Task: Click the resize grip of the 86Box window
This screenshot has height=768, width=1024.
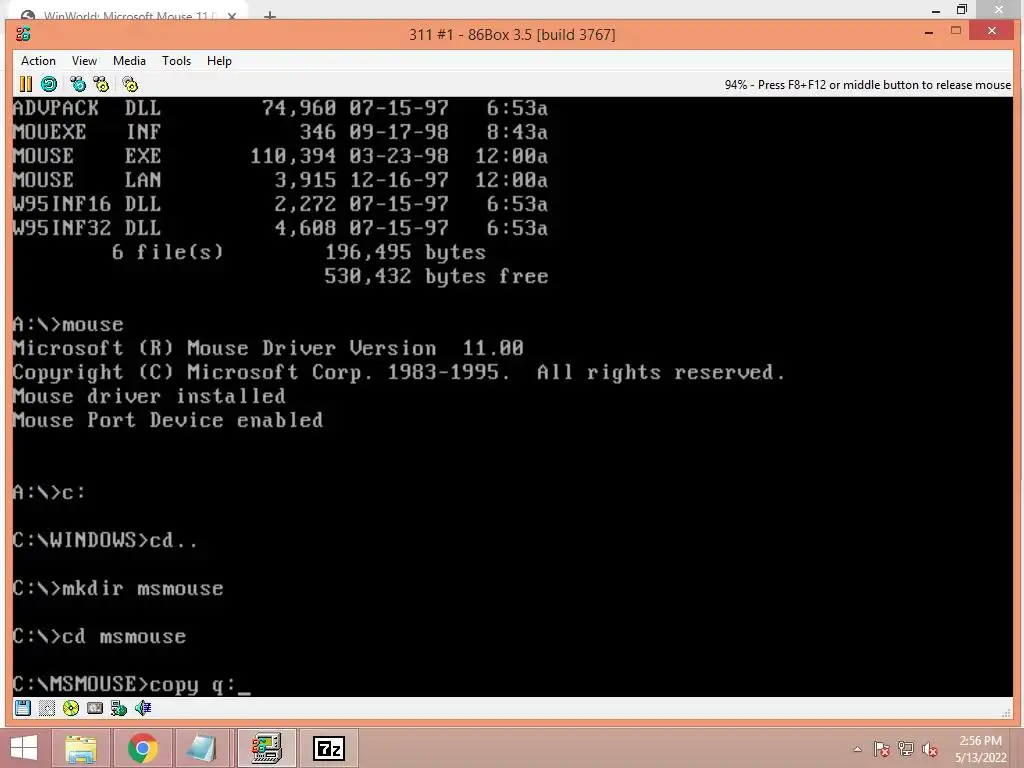Action: coord(1006,712)
